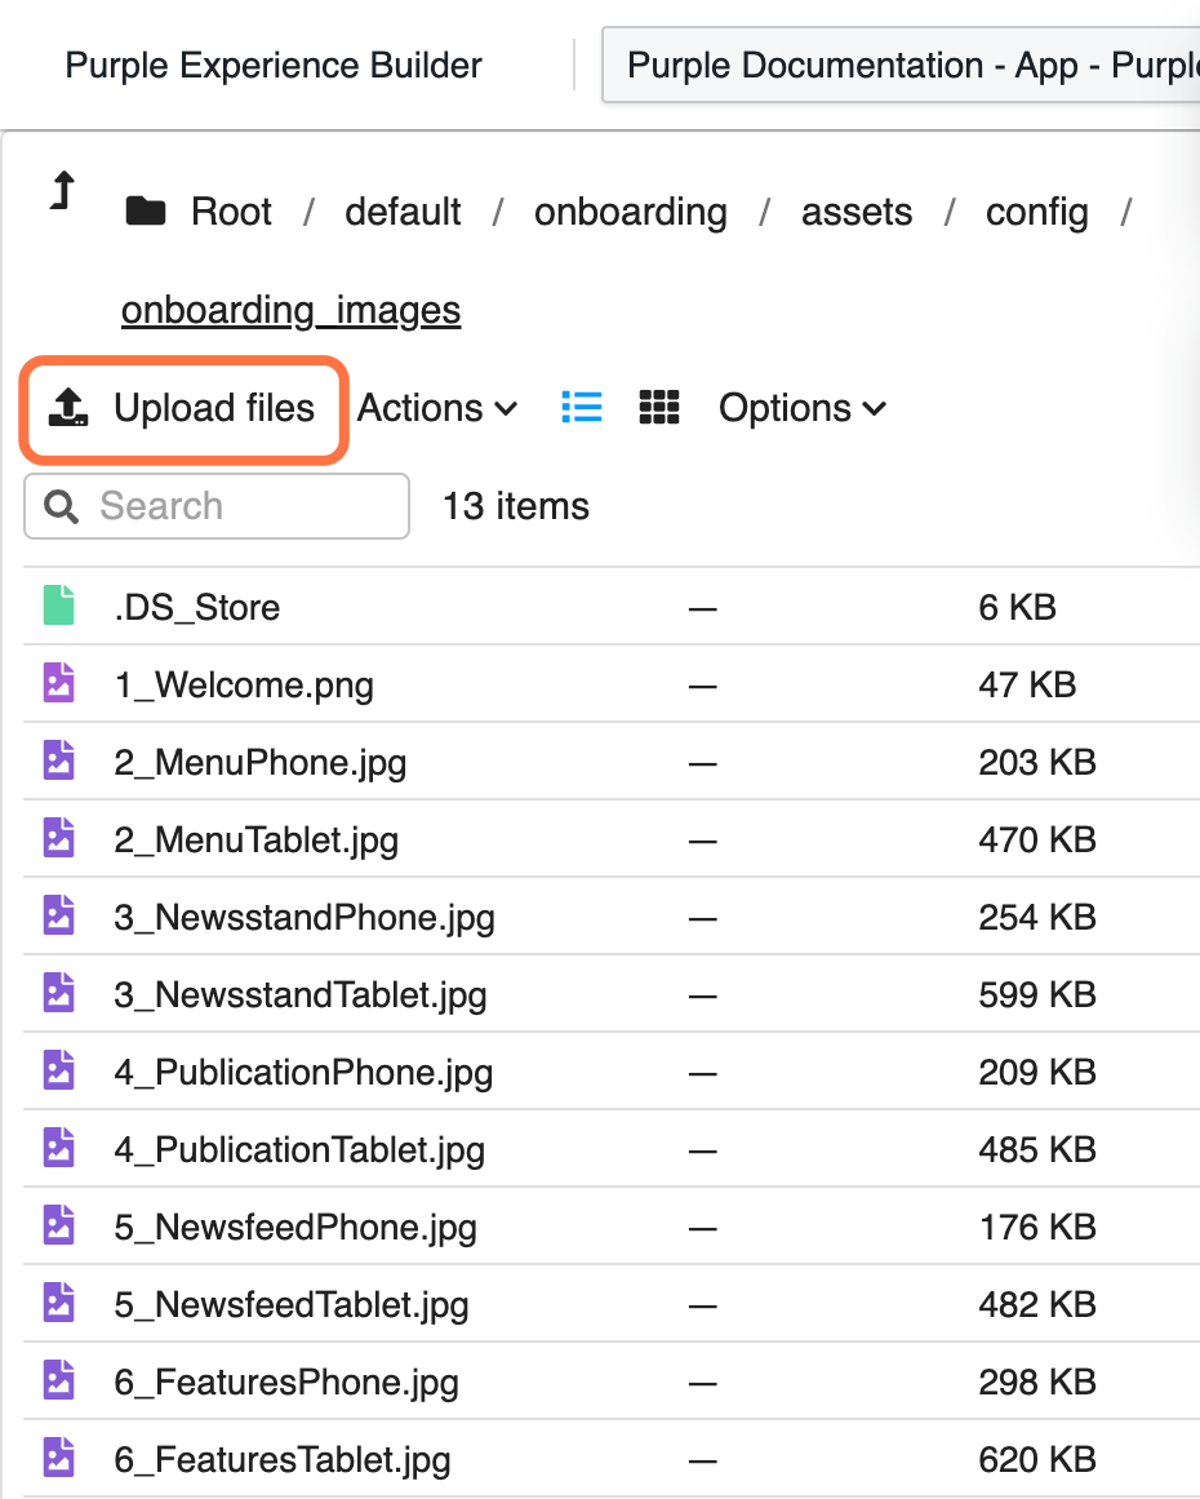This screenshot has width=1200, height=1499.
Task: Navigate to default breadcrumb folder
Action: [403, 212]
